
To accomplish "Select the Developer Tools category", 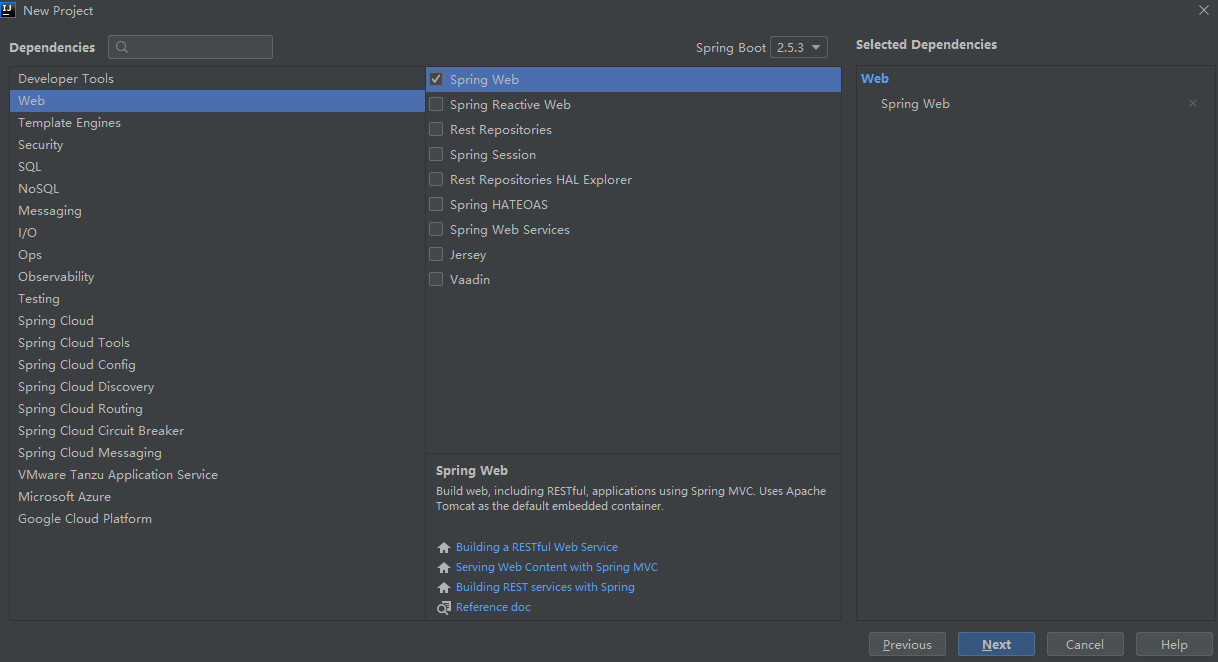I will pyautogui.click(x=217, y=79).
